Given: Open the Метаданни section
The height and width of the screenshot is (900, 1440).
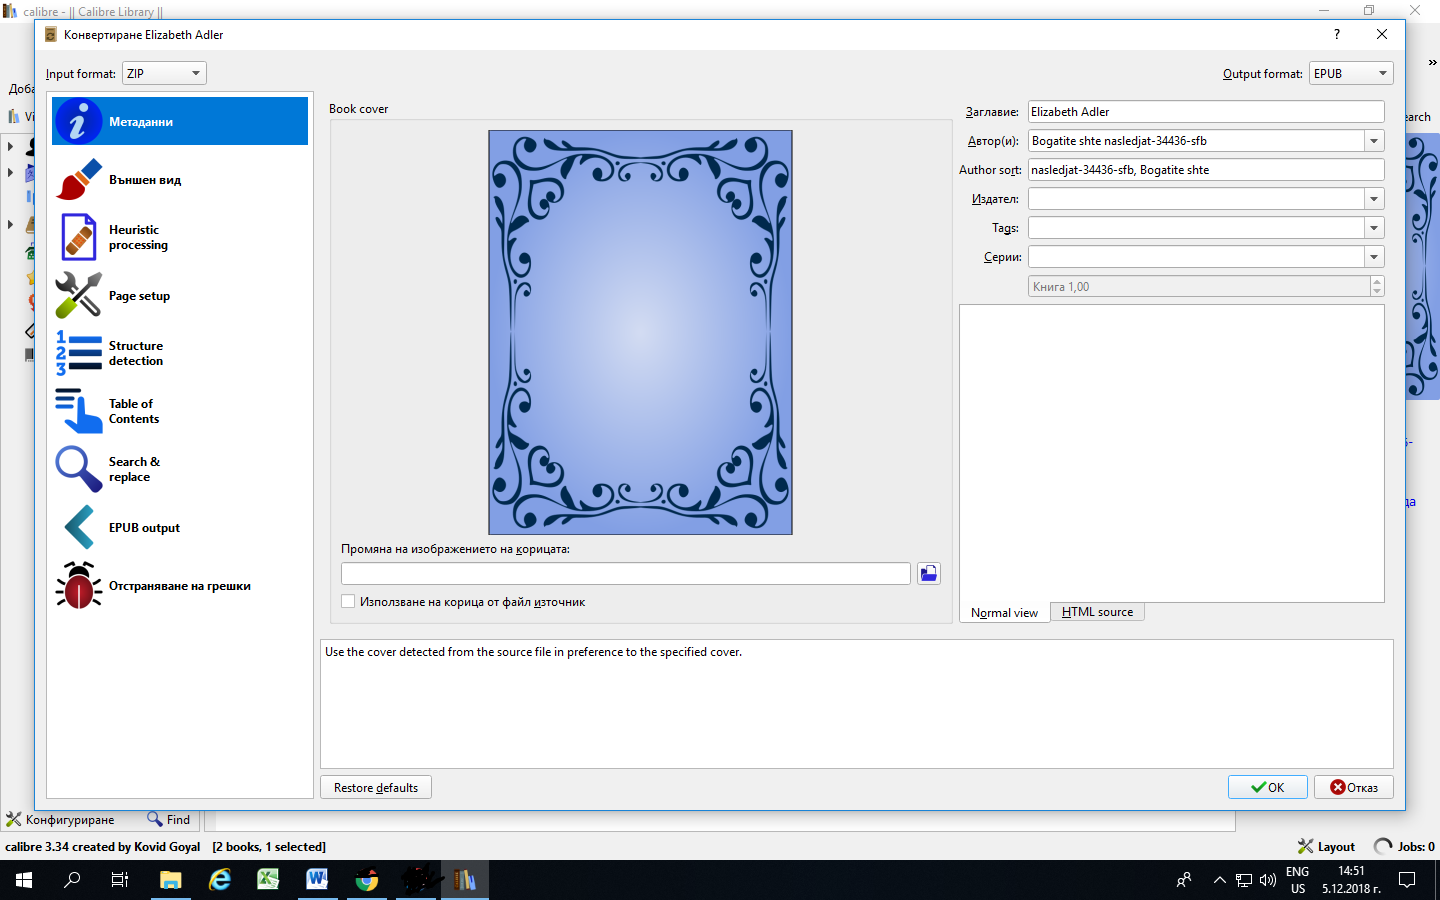Looking at the screenshot, I should point(180,121).
